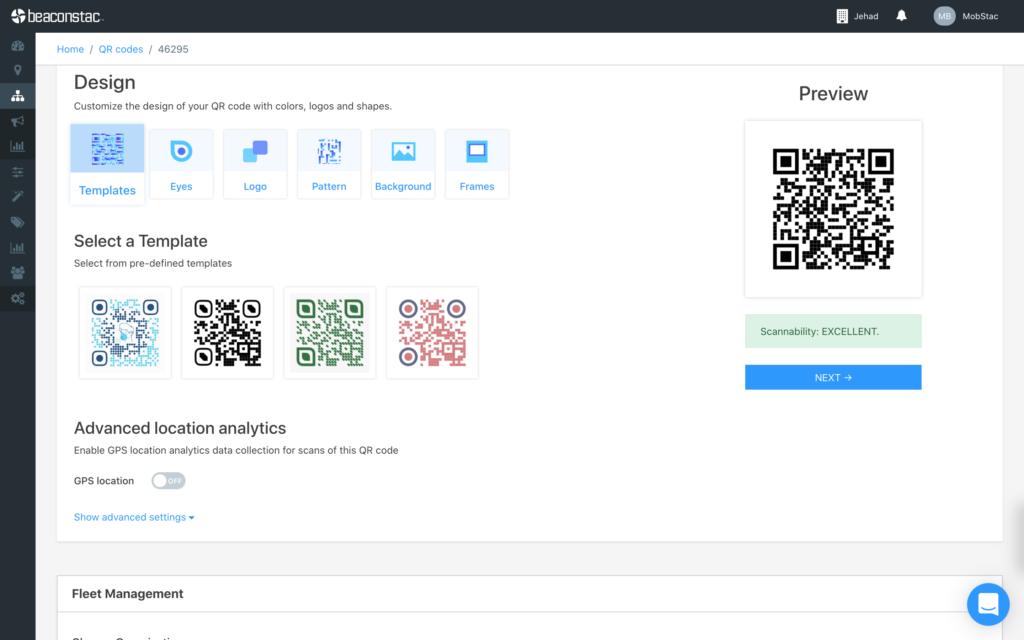This screenshot has height=640, width=1024.
Task: Open the users group sidebar icon
Action: click(x=18, y=272)
